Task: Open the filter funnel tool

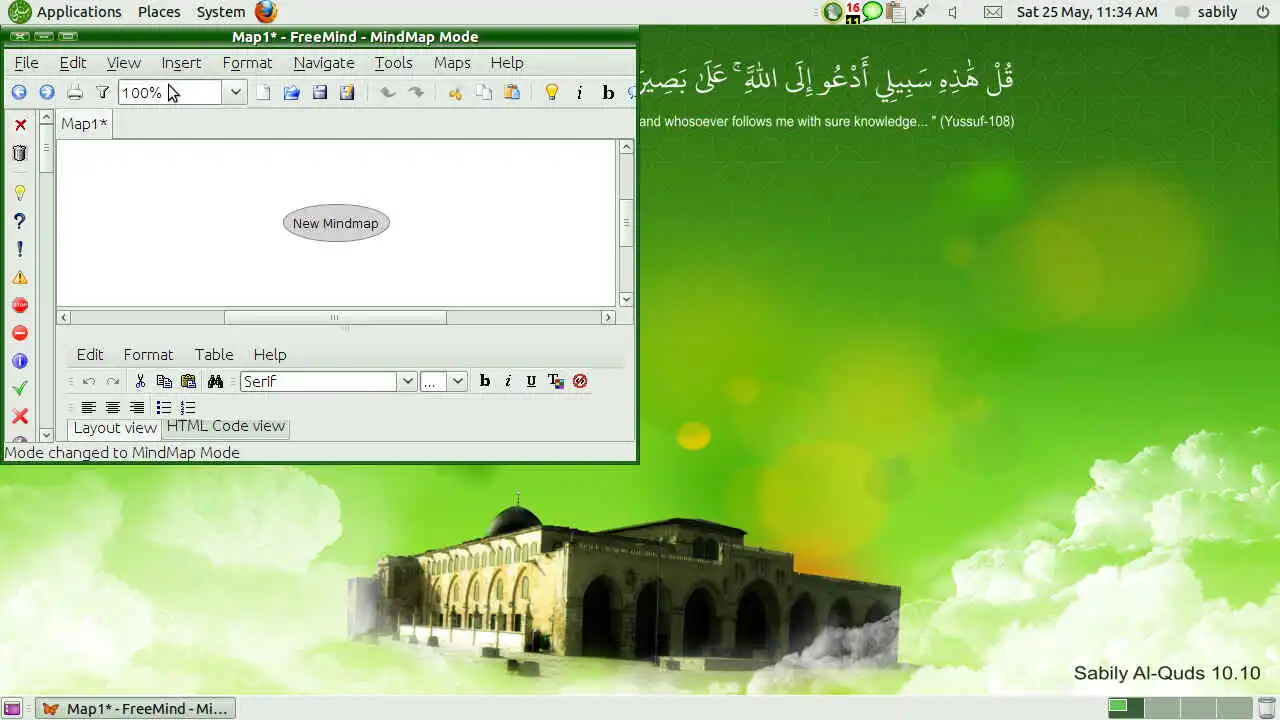Action: pos(102,92)
